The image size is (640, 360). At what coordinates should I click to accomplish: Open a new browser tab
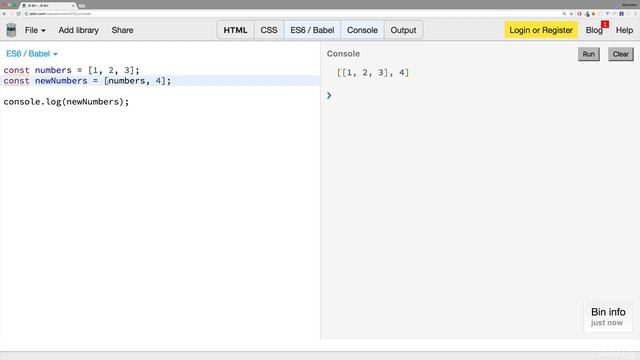pos(82,6)
